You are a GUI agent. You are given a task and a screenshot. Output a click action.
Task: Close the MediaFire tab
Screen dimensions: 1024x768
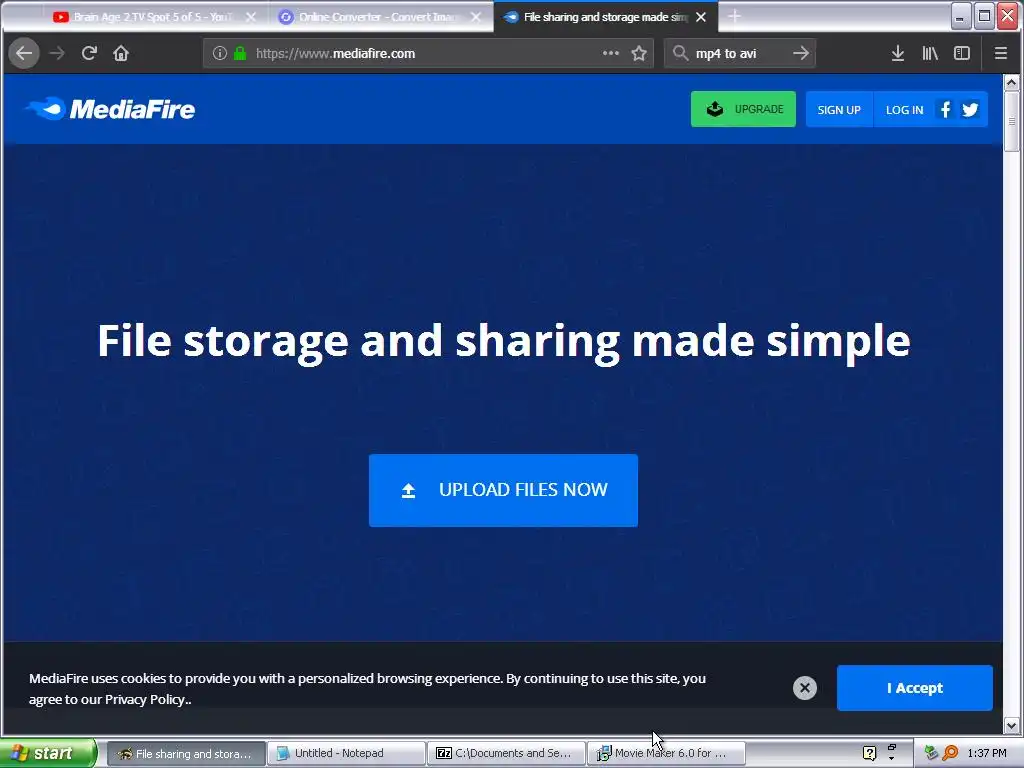tap(701, 17)
